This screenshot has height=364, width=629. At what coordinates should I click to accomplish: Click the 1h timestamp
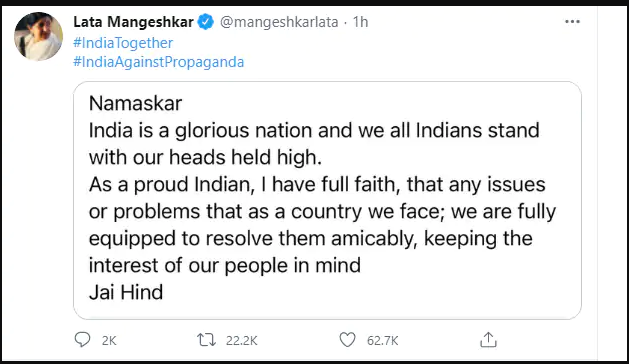click(360, 22)
